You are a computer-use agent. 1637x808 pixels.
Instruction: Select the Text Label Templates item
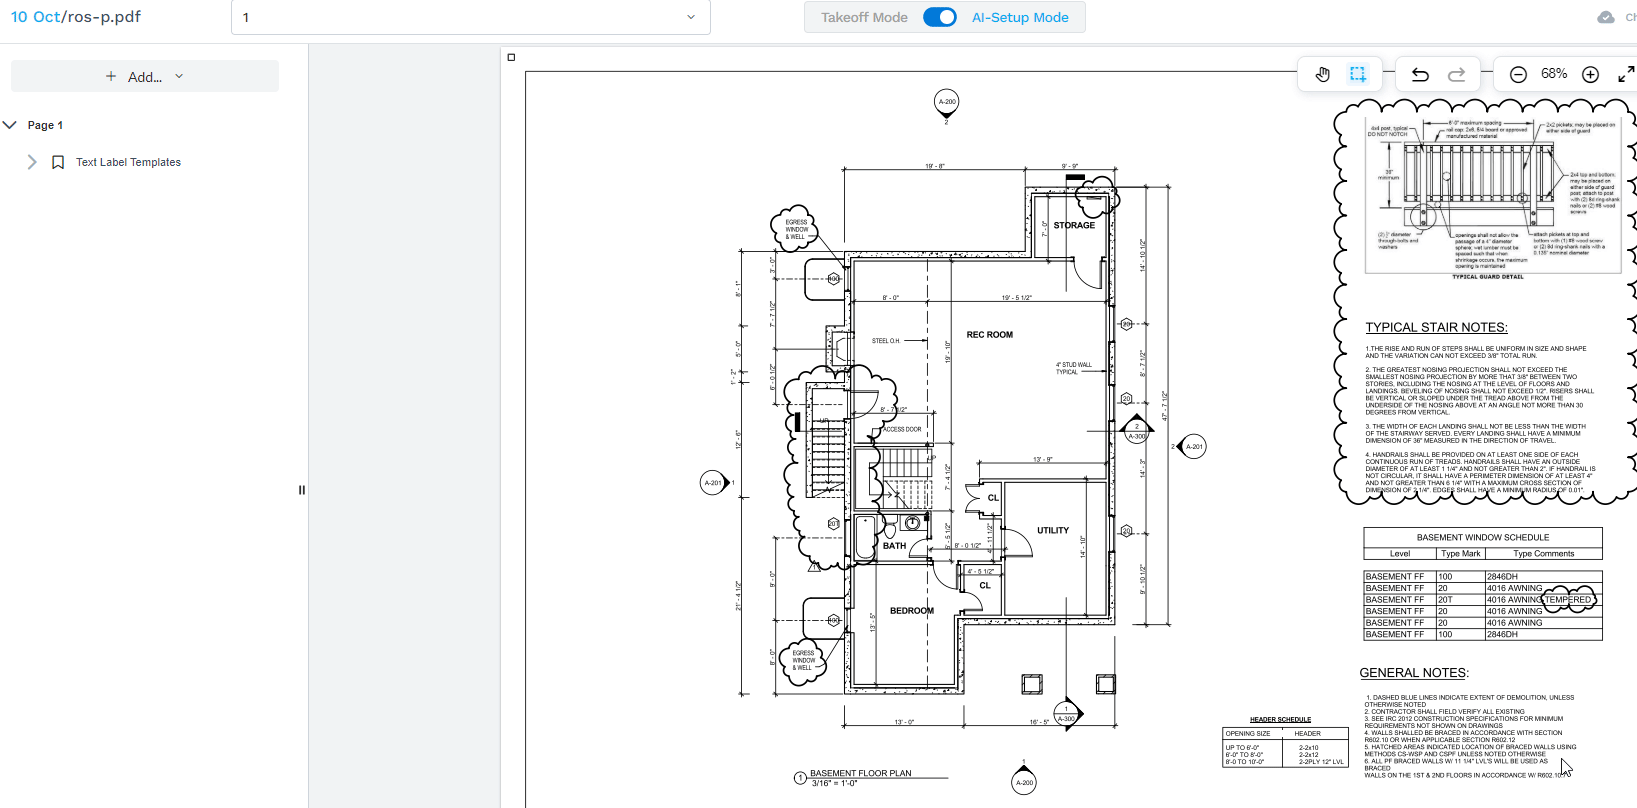click(x=128, y=162)
